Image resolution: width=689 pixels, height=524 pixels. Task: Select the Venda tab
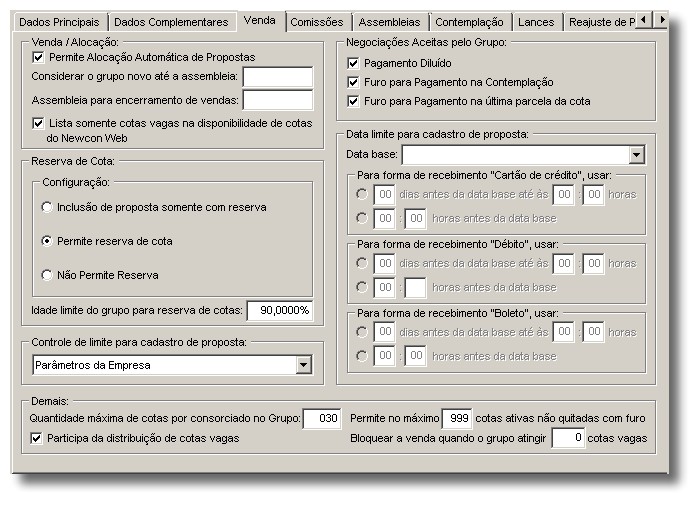click(x=260, y=20)
